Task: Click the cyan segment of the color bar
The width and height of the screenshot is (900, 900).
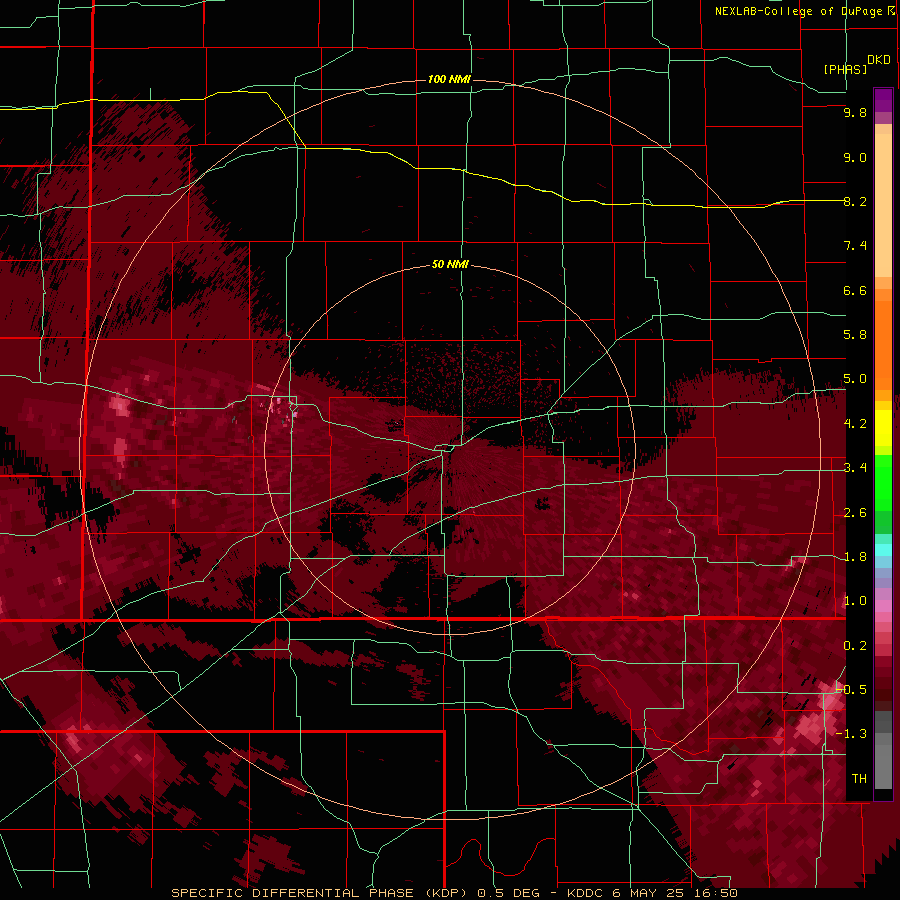Action: point(883,550)
